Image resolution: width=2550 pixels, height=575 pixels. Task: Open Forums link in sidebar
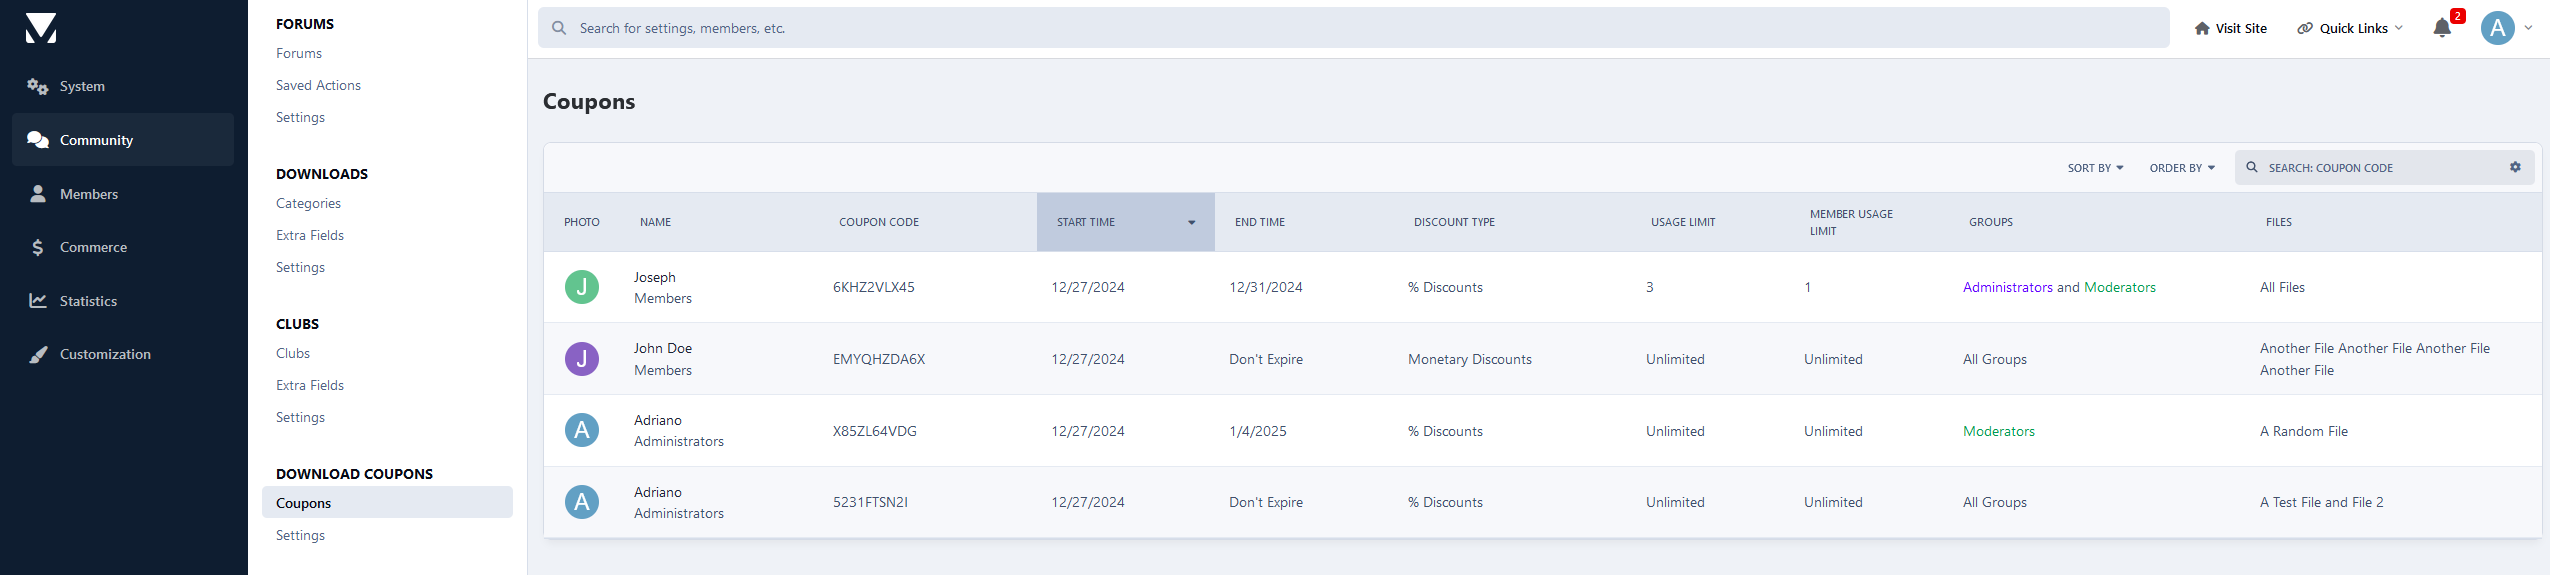[x=299, y=53]
